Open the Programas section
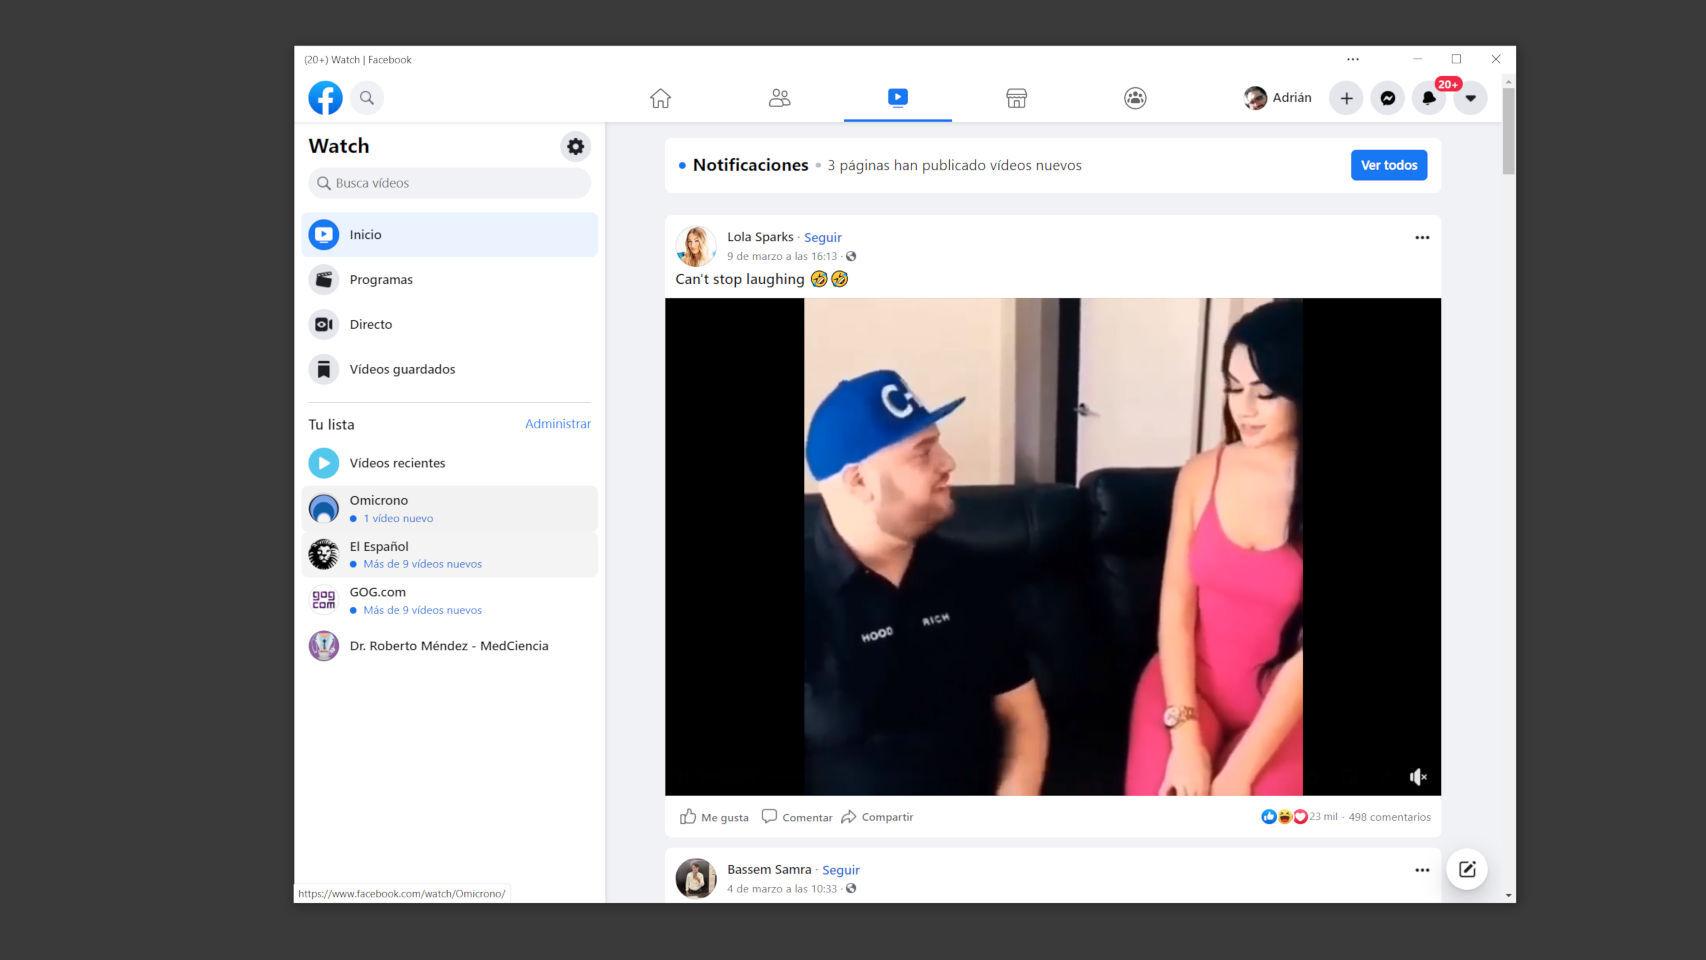Screen dimensions: 1706x960 click(x=381, y=279)
